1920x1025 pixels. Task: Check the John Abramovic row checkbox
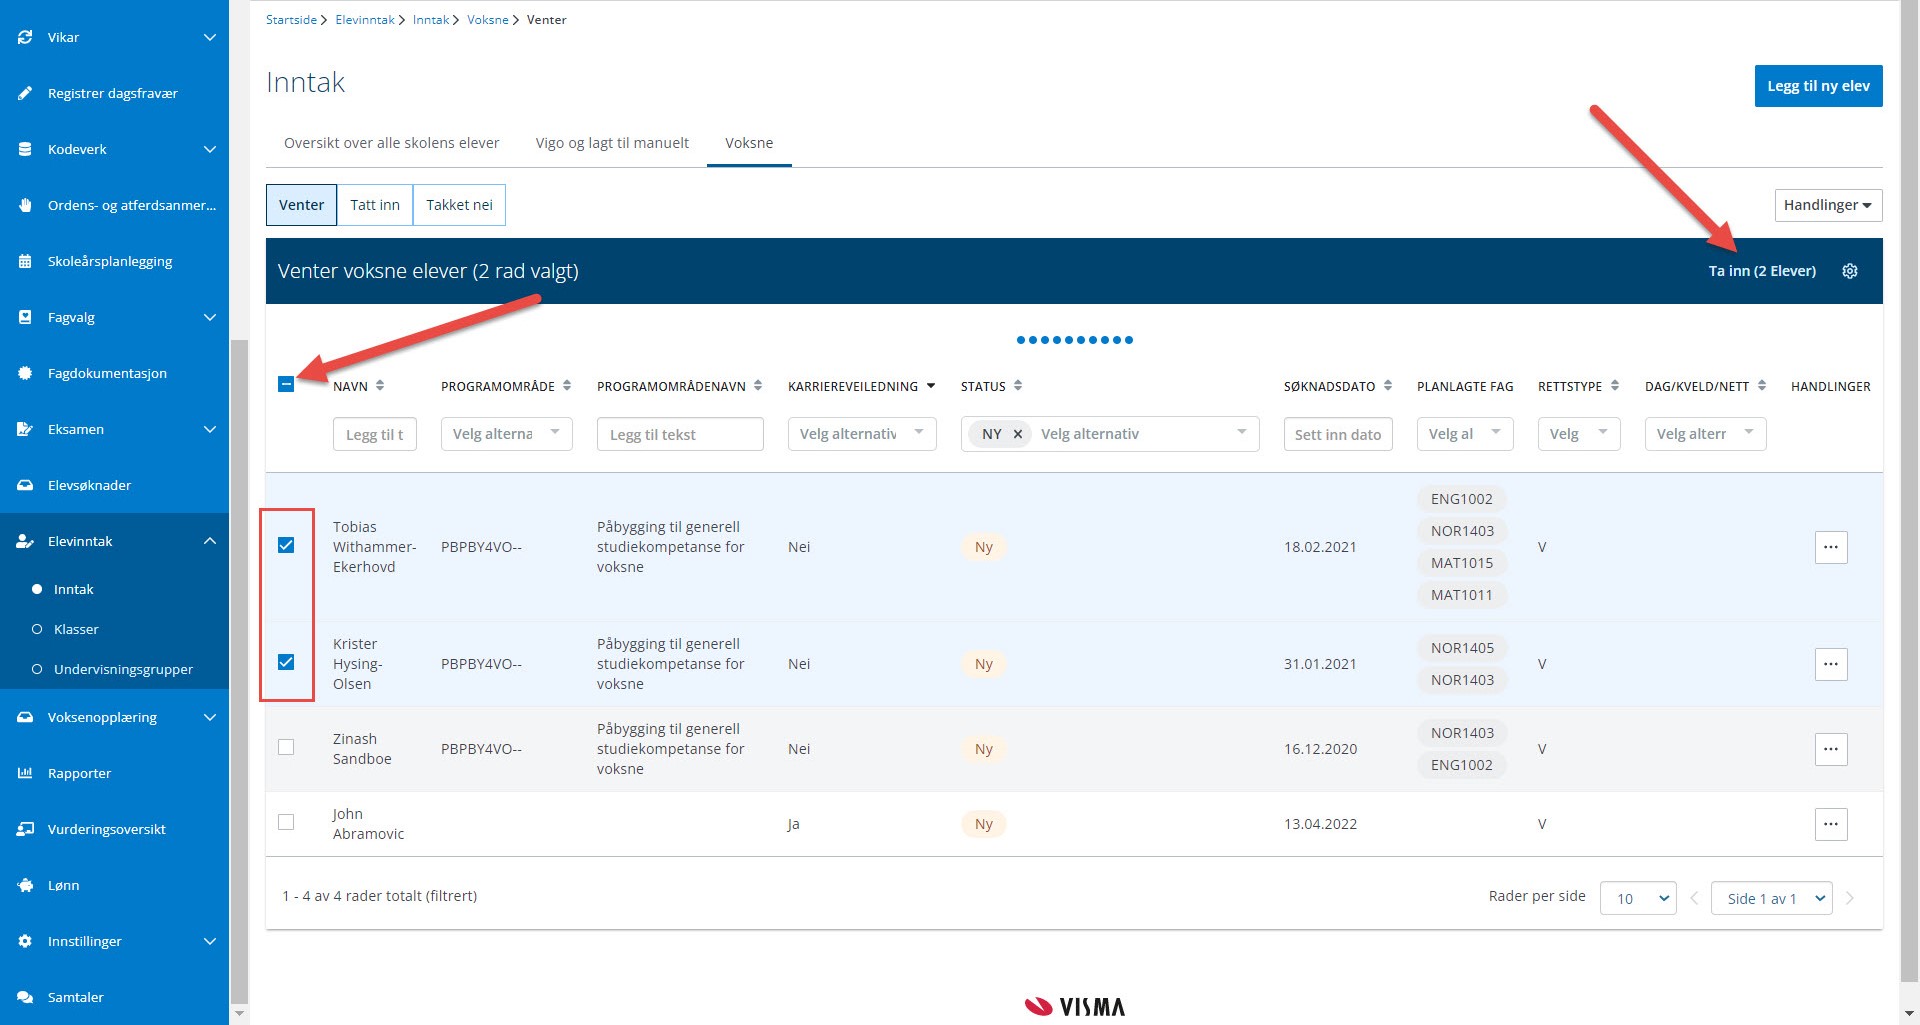coord(286,822)
